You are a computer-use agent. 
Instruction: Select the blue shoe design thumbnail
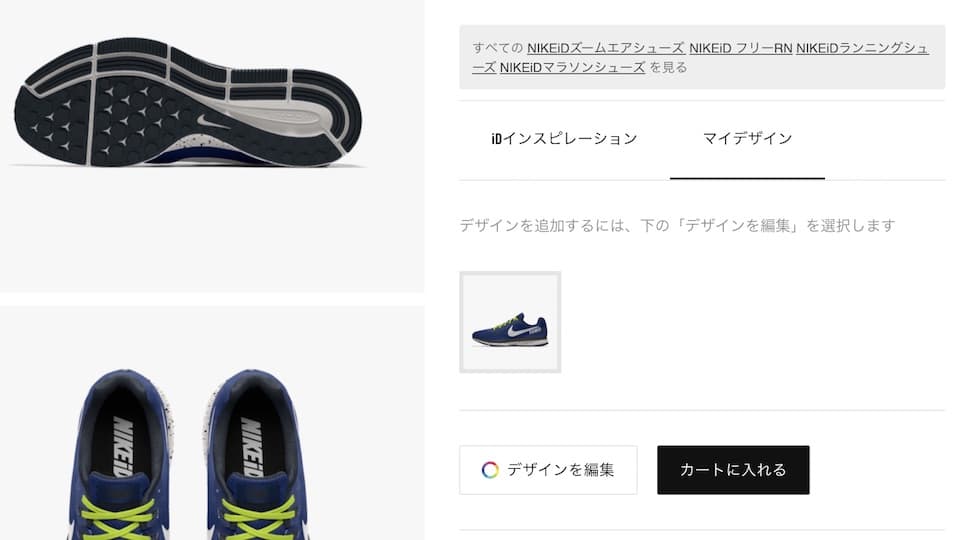[x=510, y=322]
